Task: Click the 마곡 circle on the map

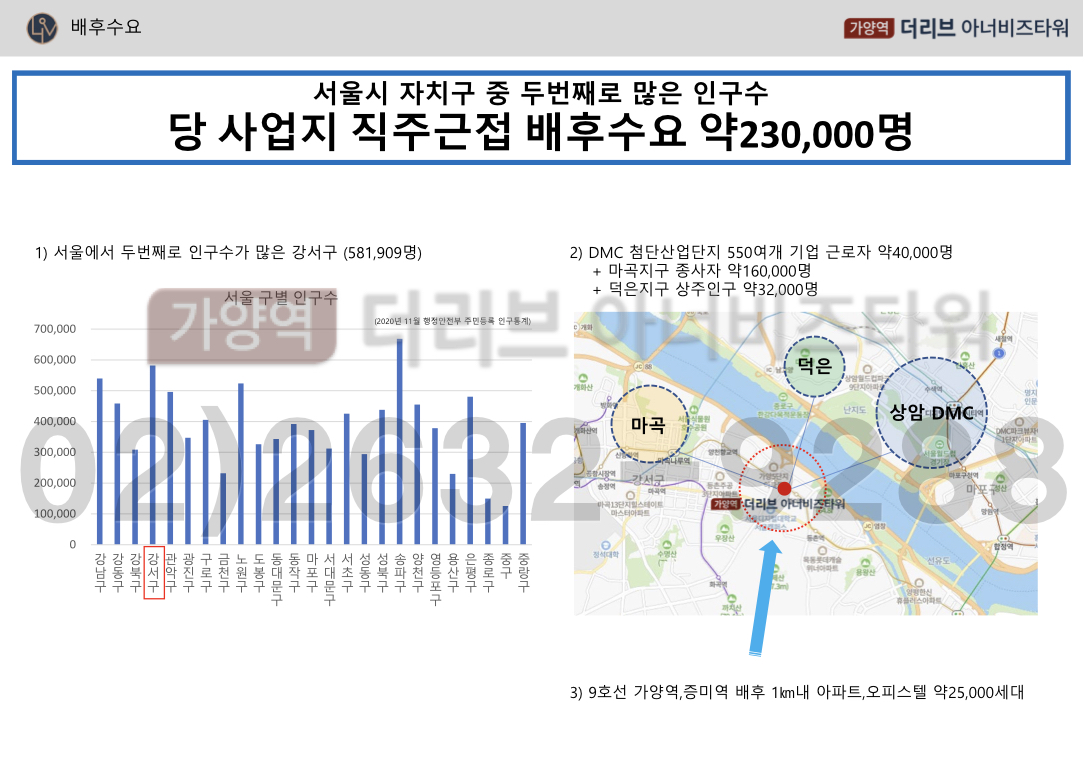Action: pos(649,424)
